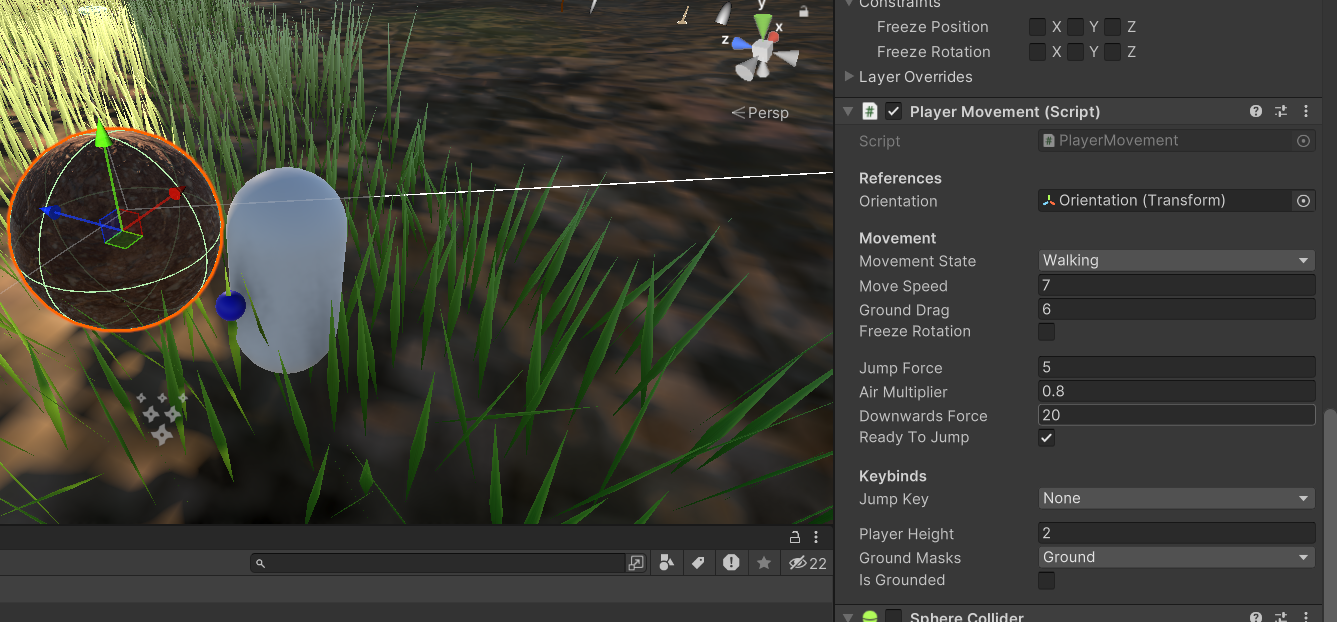Toggle hidden packages visibility showing 22
The image size is (1337, 622).
click(x=807, y=563)
